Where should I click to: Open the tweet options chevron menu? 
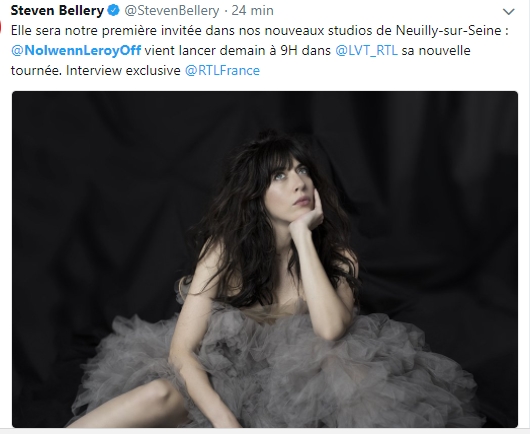click(x=508, y=12)
